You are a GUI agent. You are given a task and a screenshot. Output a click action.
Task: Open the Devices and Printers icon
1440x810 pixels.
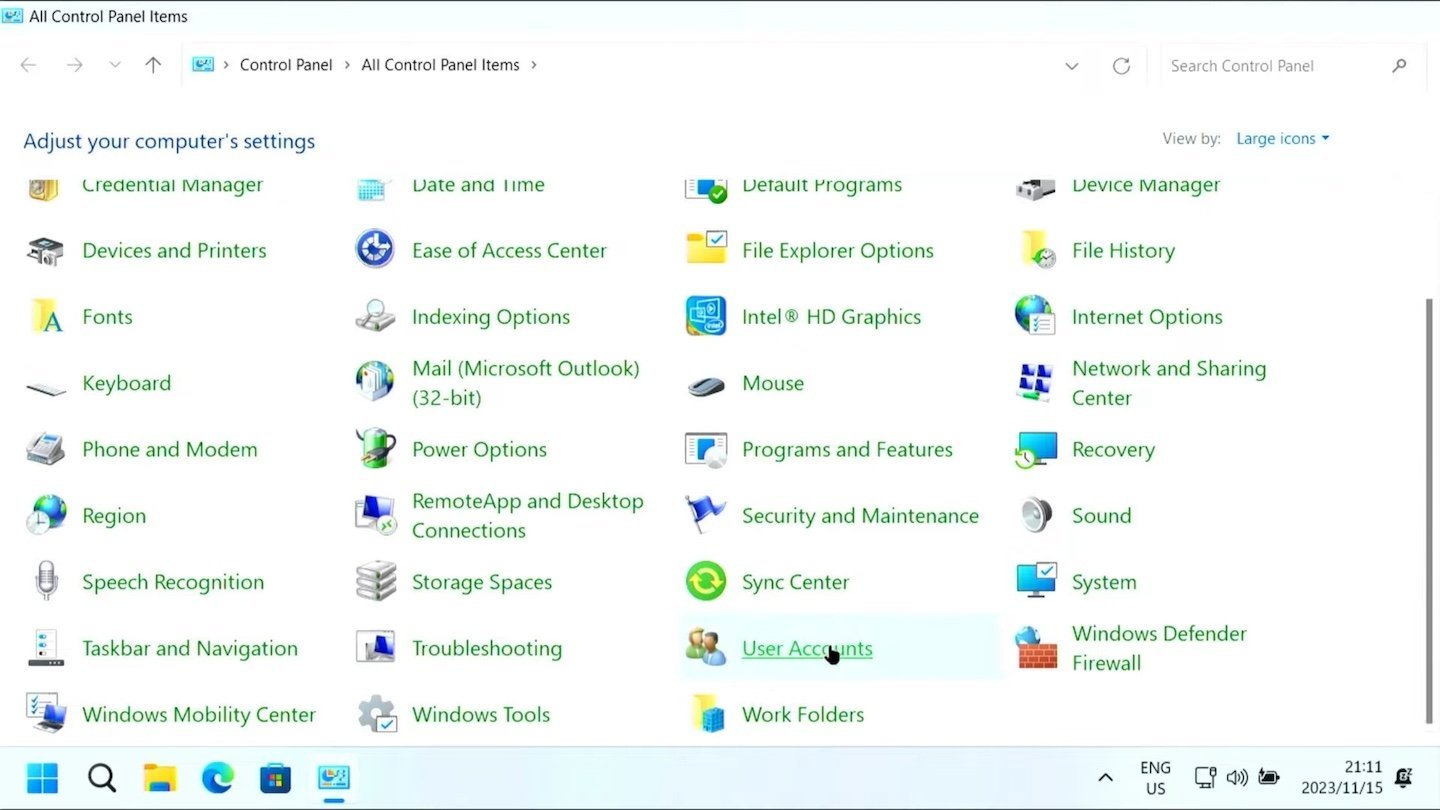pyautogui.click(x=45, y=251)
